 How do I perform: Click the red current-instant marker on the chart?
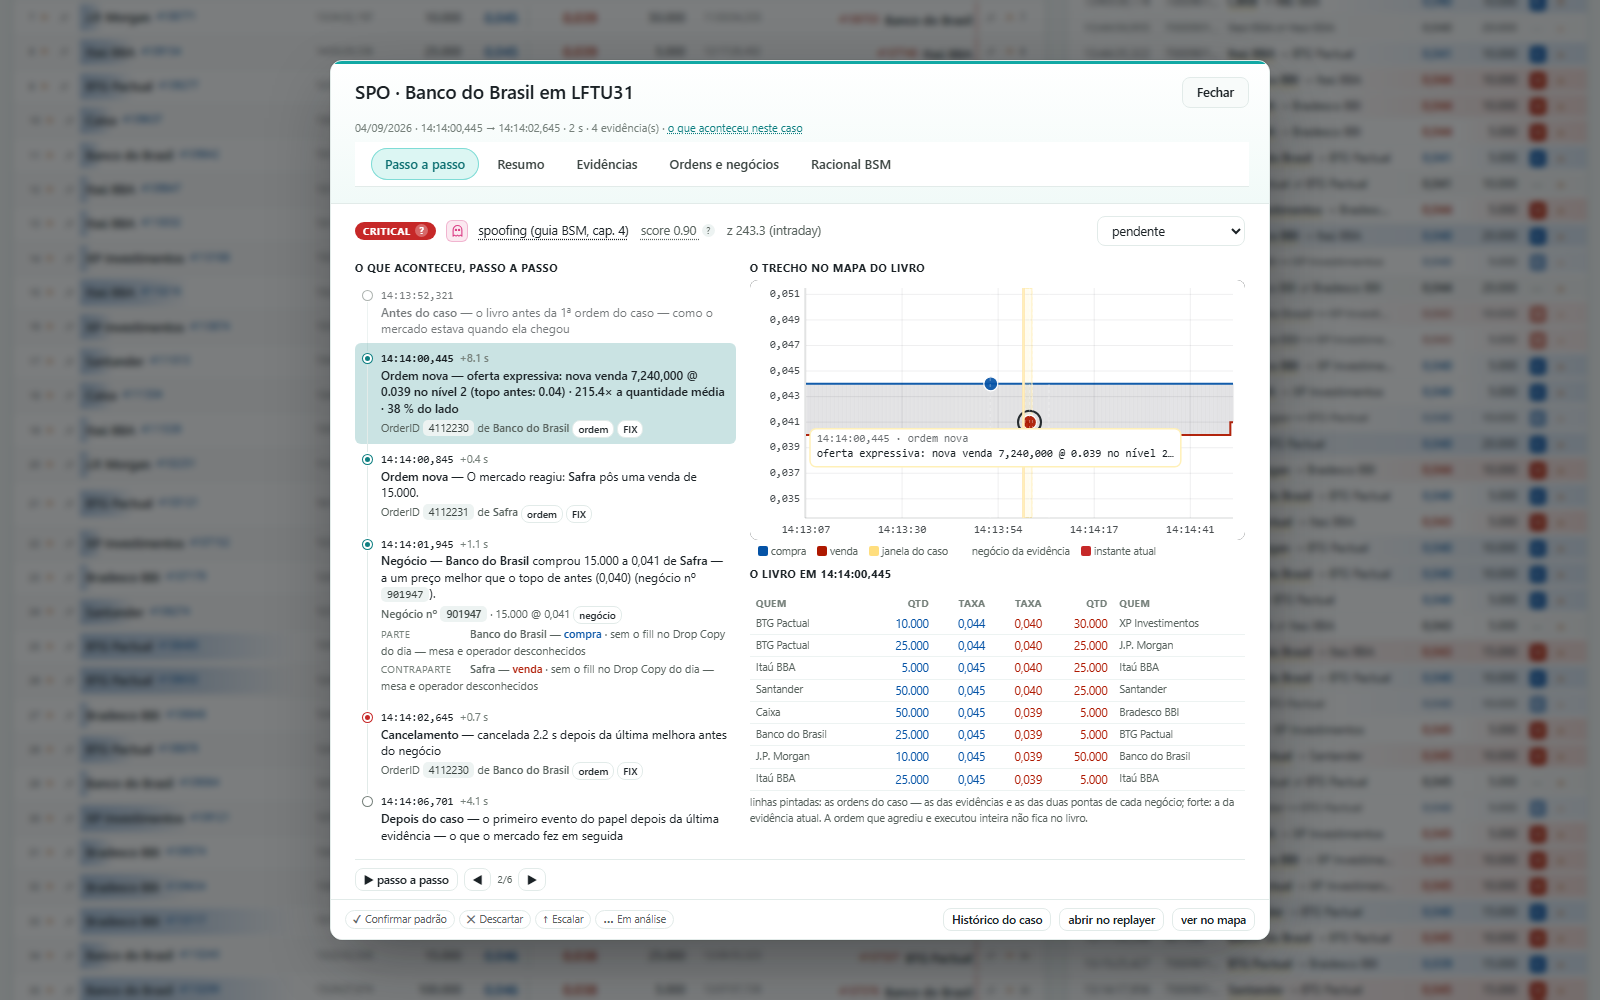[1029, 422]
